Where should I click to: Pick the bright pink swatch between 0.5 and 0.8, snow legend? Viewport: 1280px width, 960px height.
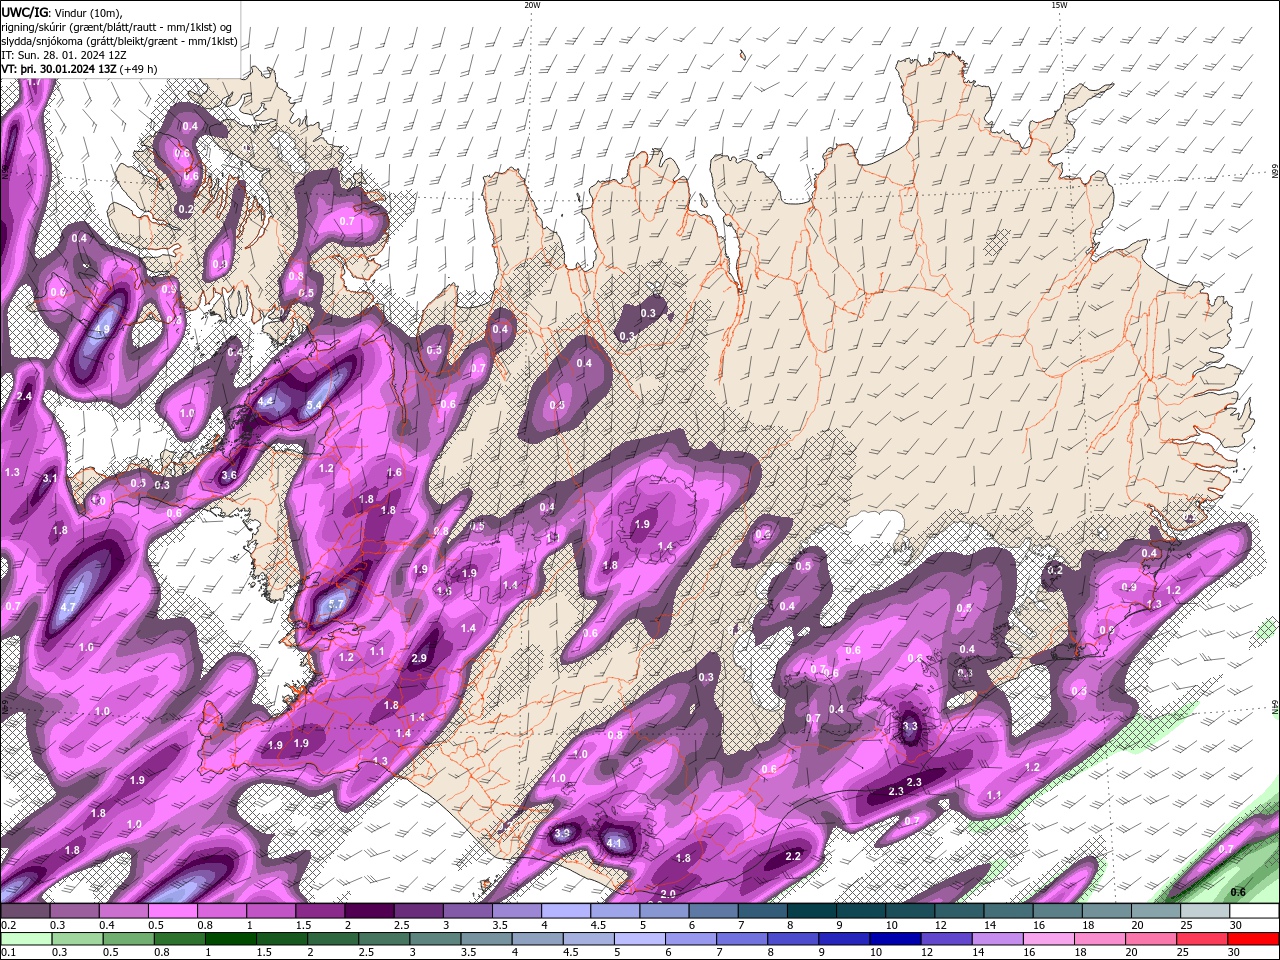172,911
